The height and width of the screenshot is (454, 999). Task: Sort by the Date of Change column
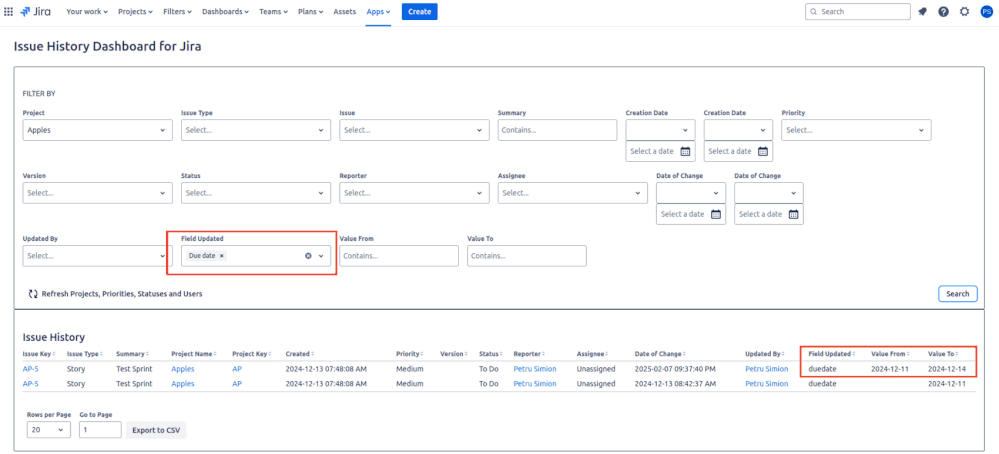click(660, 353)
